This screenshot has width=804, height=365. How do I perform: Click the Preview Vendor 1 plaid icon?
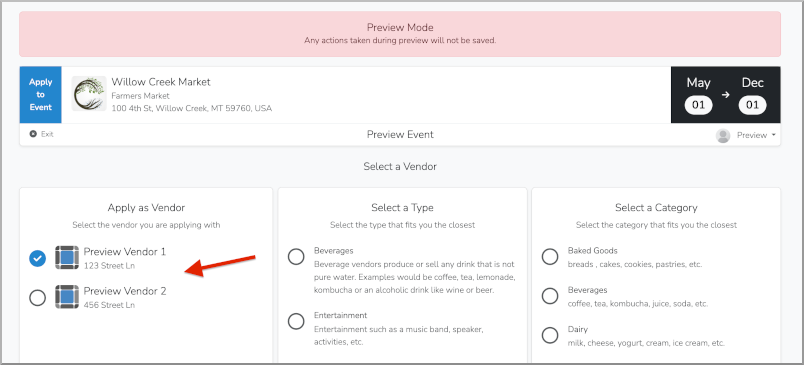click(67, 258)
